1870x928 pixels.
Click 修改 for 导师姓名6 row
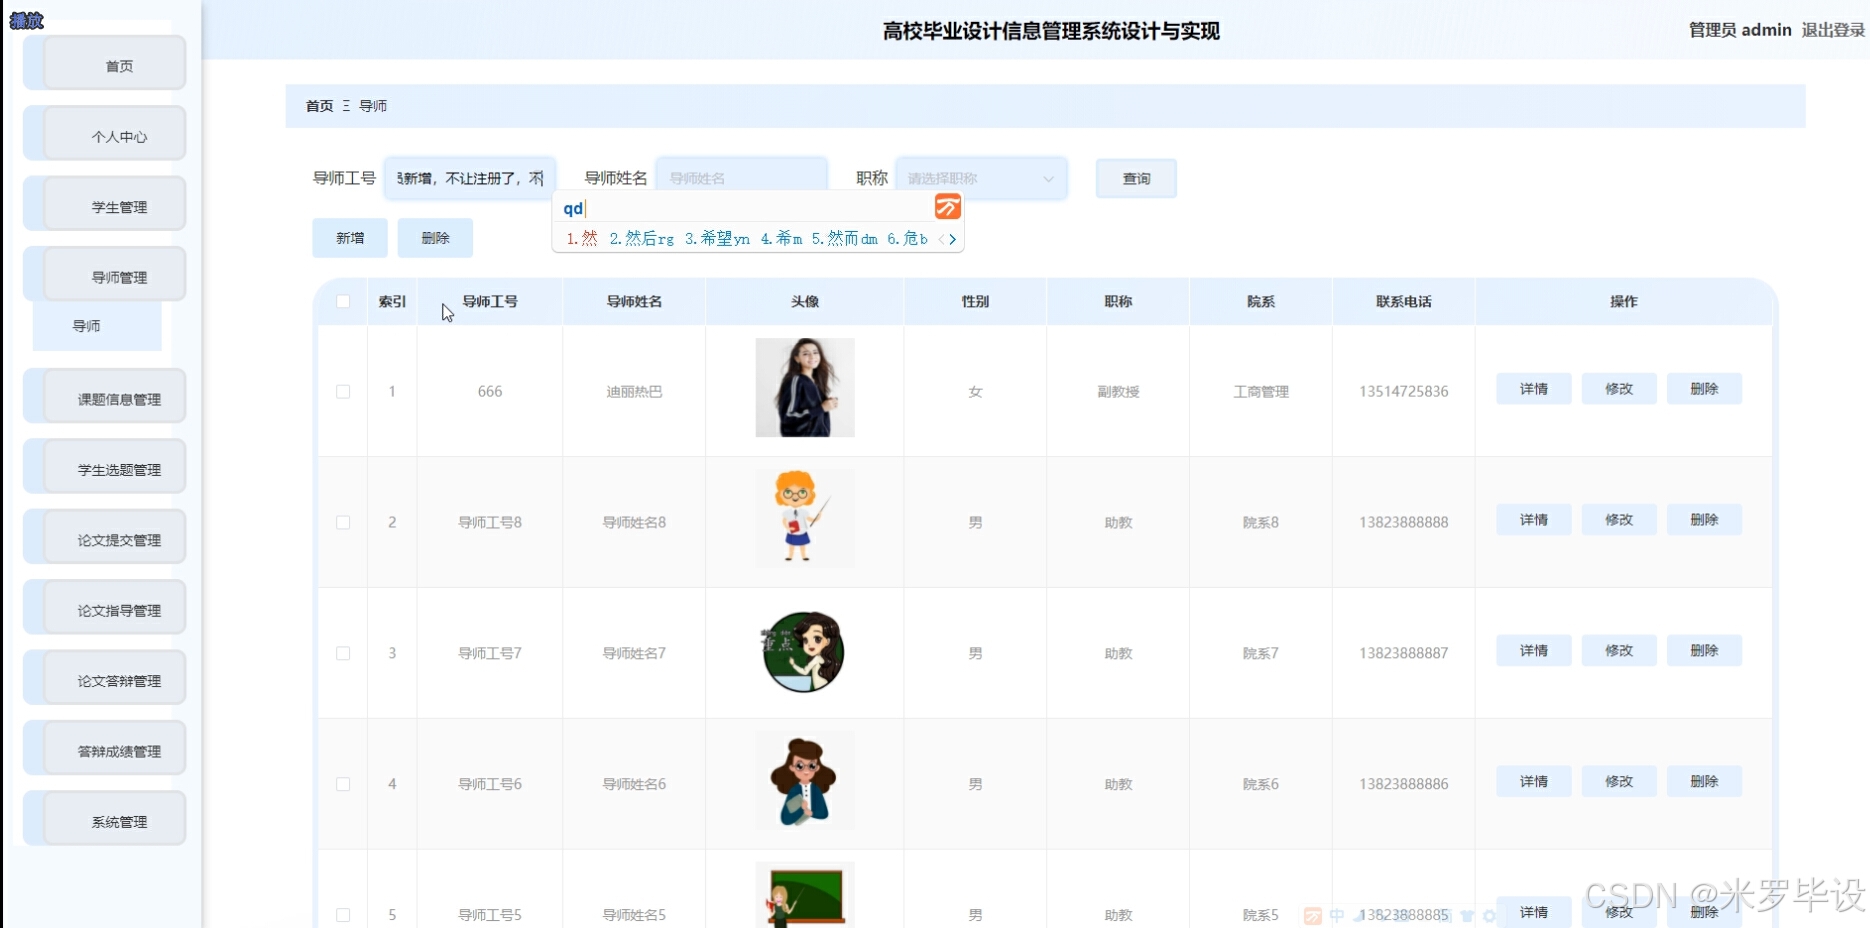[x=1619, y=782]
